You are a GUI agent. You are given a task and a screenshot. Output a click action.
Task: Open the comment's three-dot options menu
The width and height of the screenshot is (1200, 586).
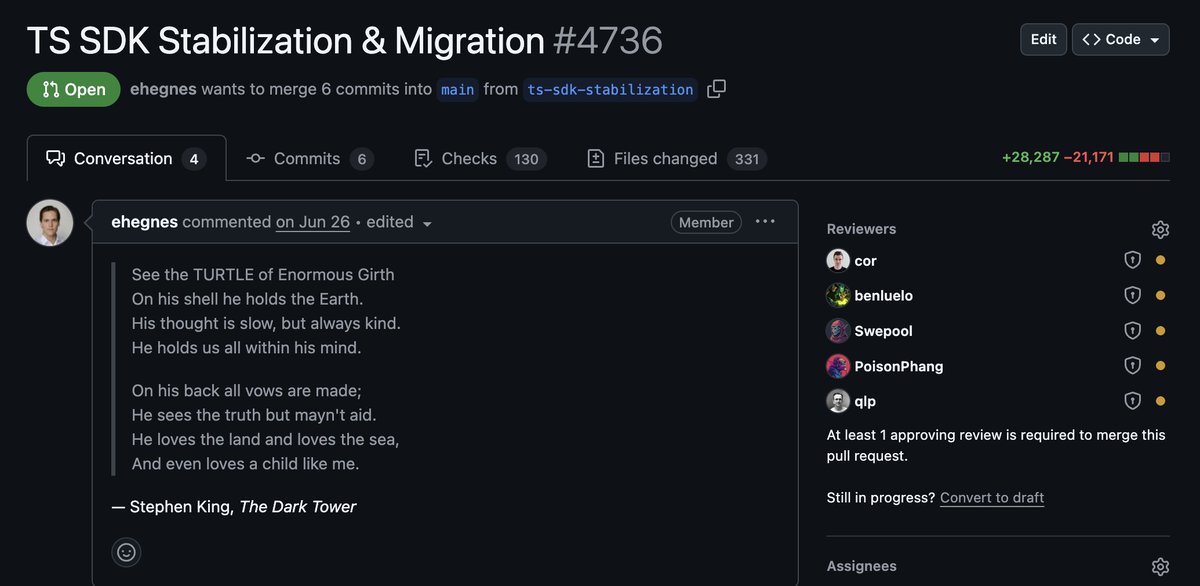[765, 222]
